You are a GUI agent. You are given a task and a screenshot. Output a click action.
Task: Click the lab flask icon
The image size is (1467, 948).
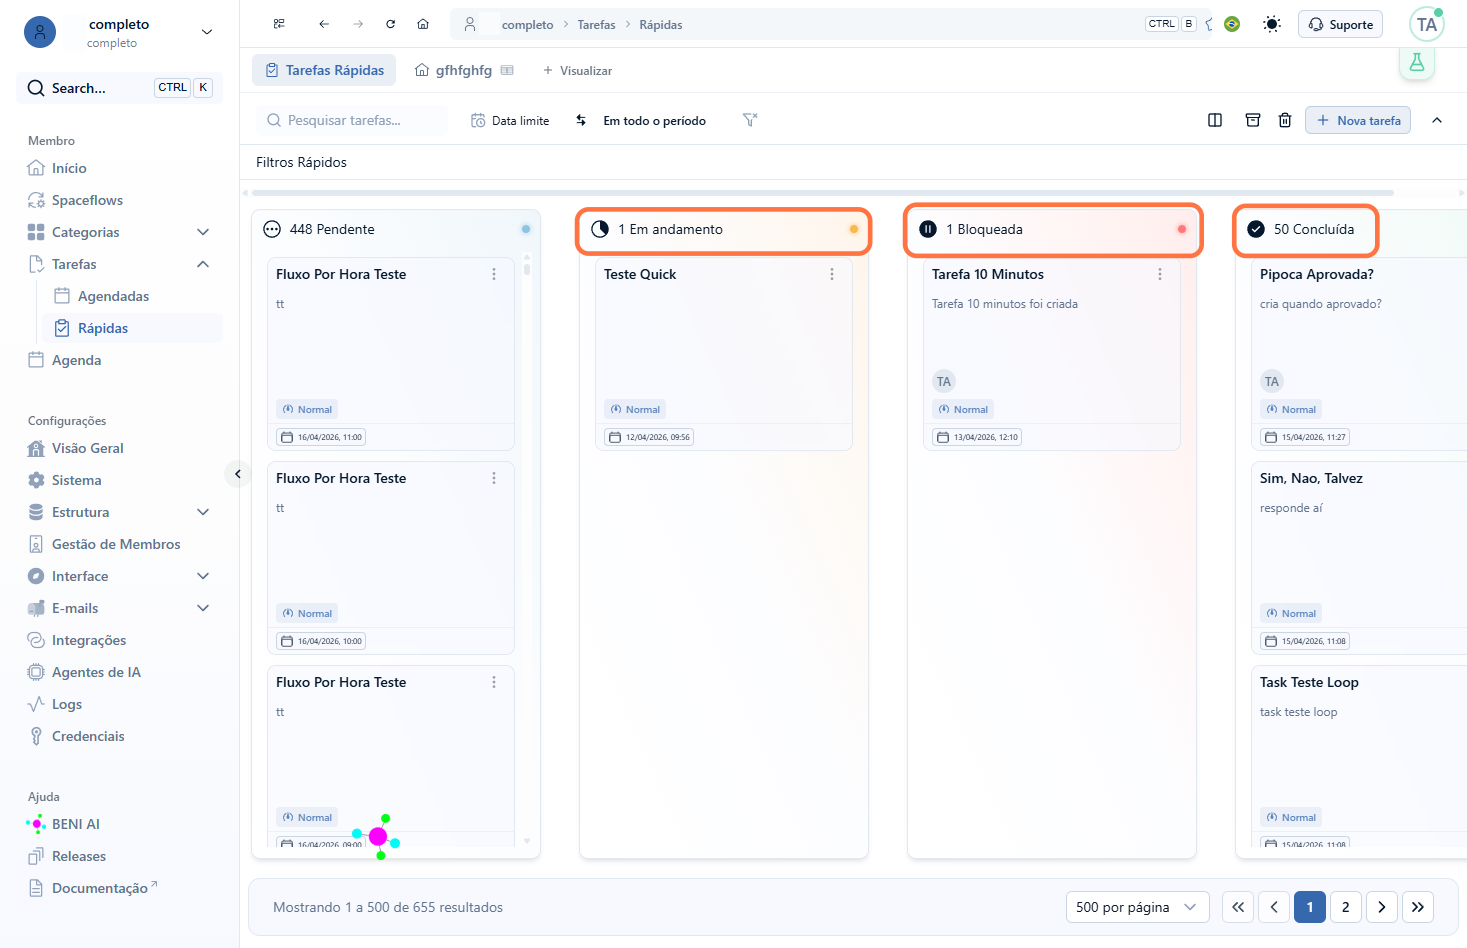coord(1417,62)
